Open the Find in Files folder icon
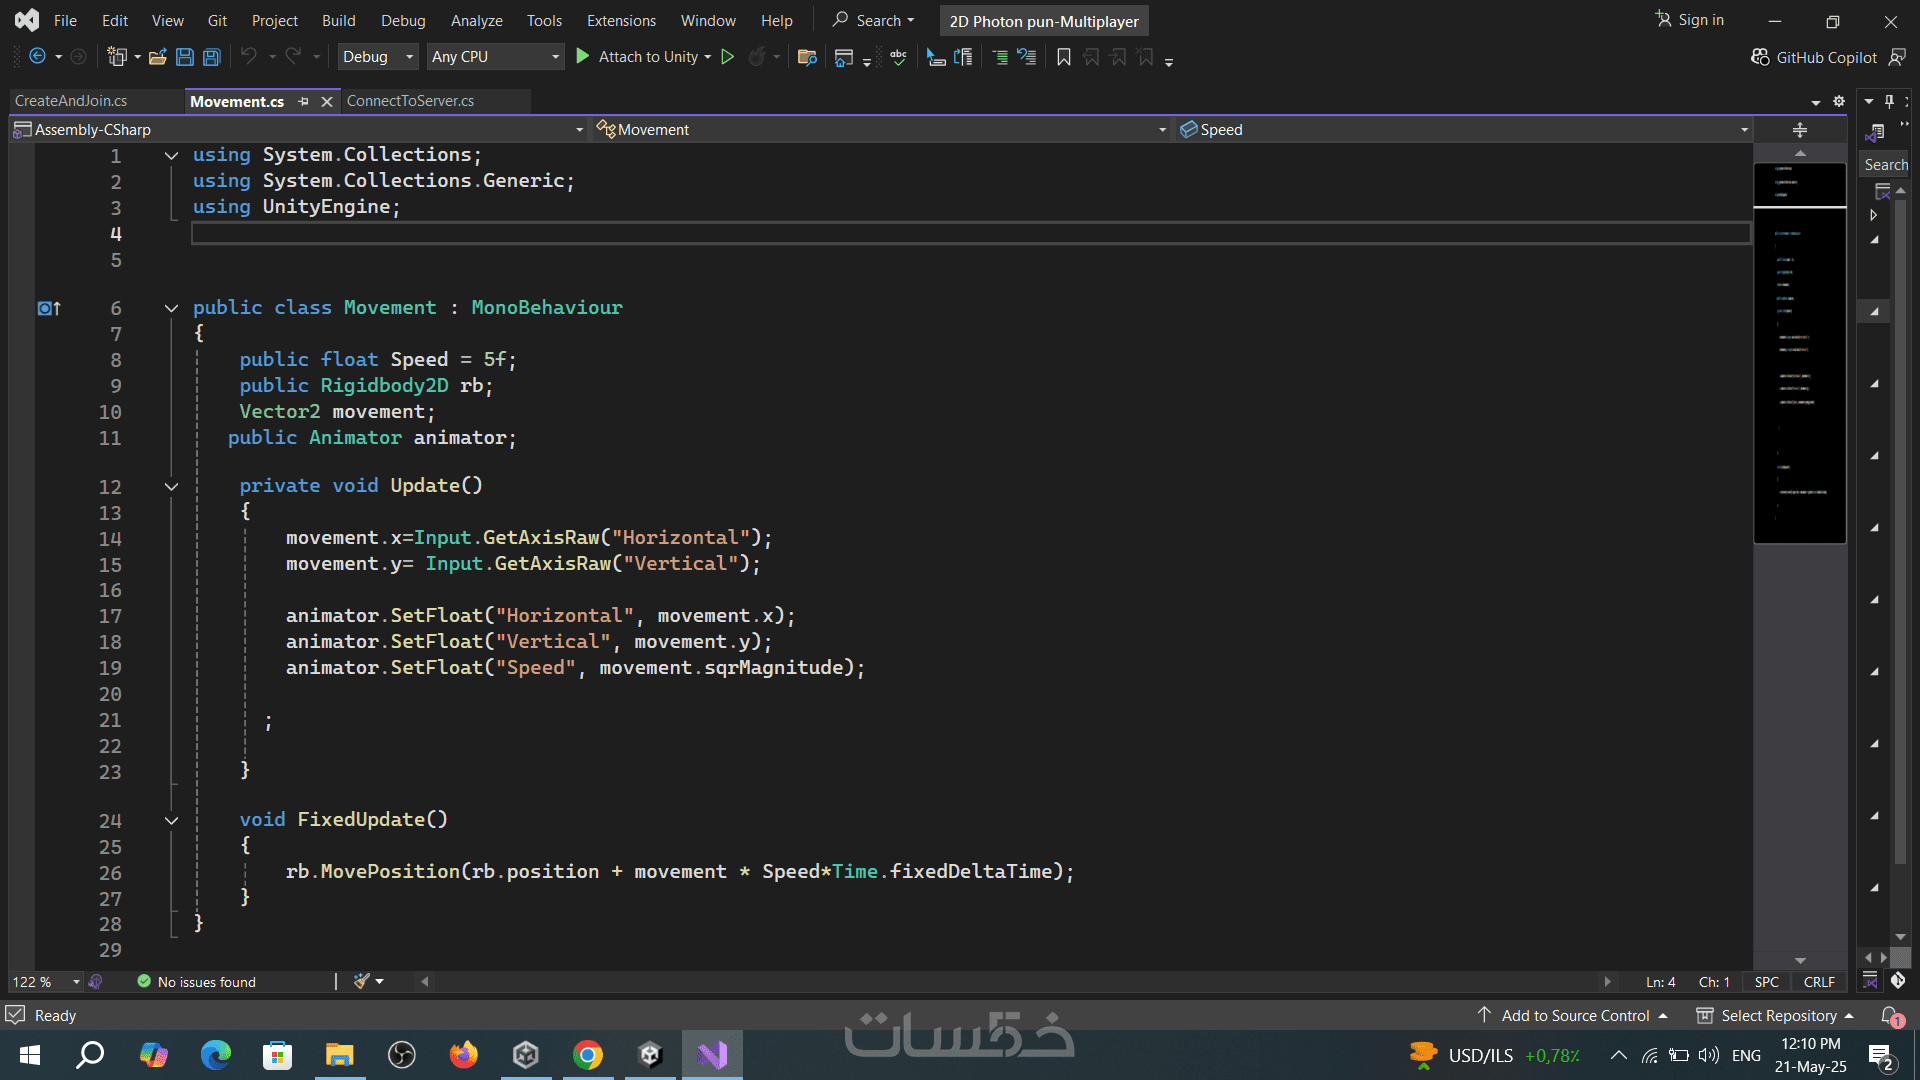The width and height of the screenshot is (1920, 1080). click(x=807, y=57)
